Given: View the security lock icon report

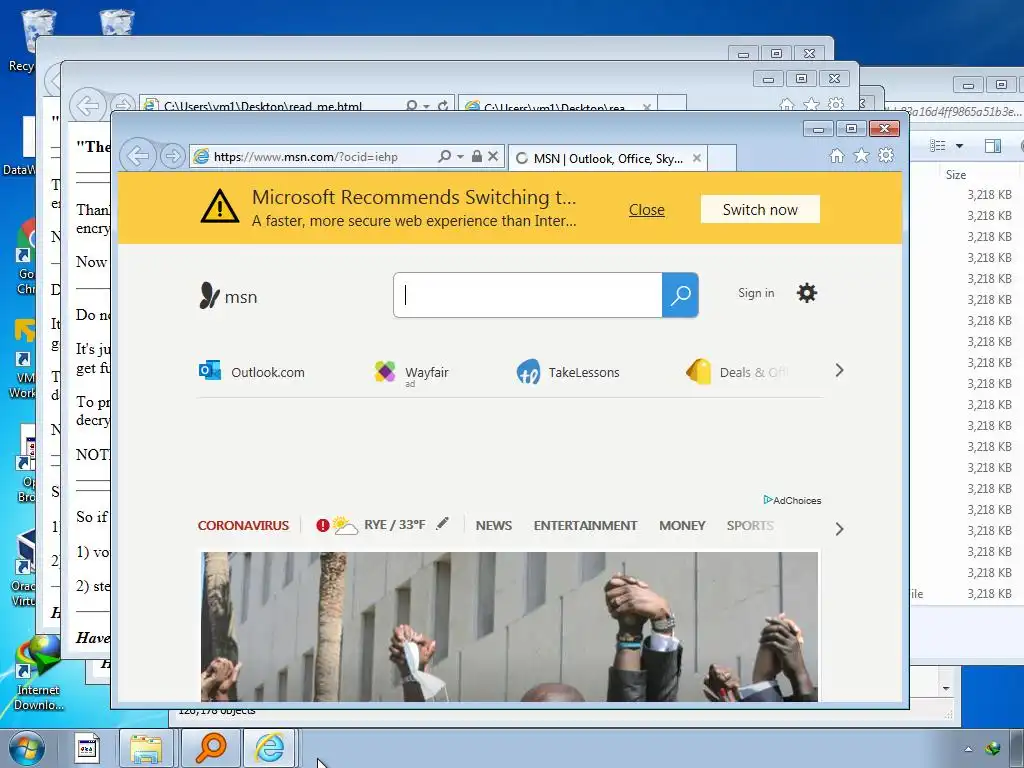Looking at the screenshot, I should pyautogui.click(x=477, y=157).
